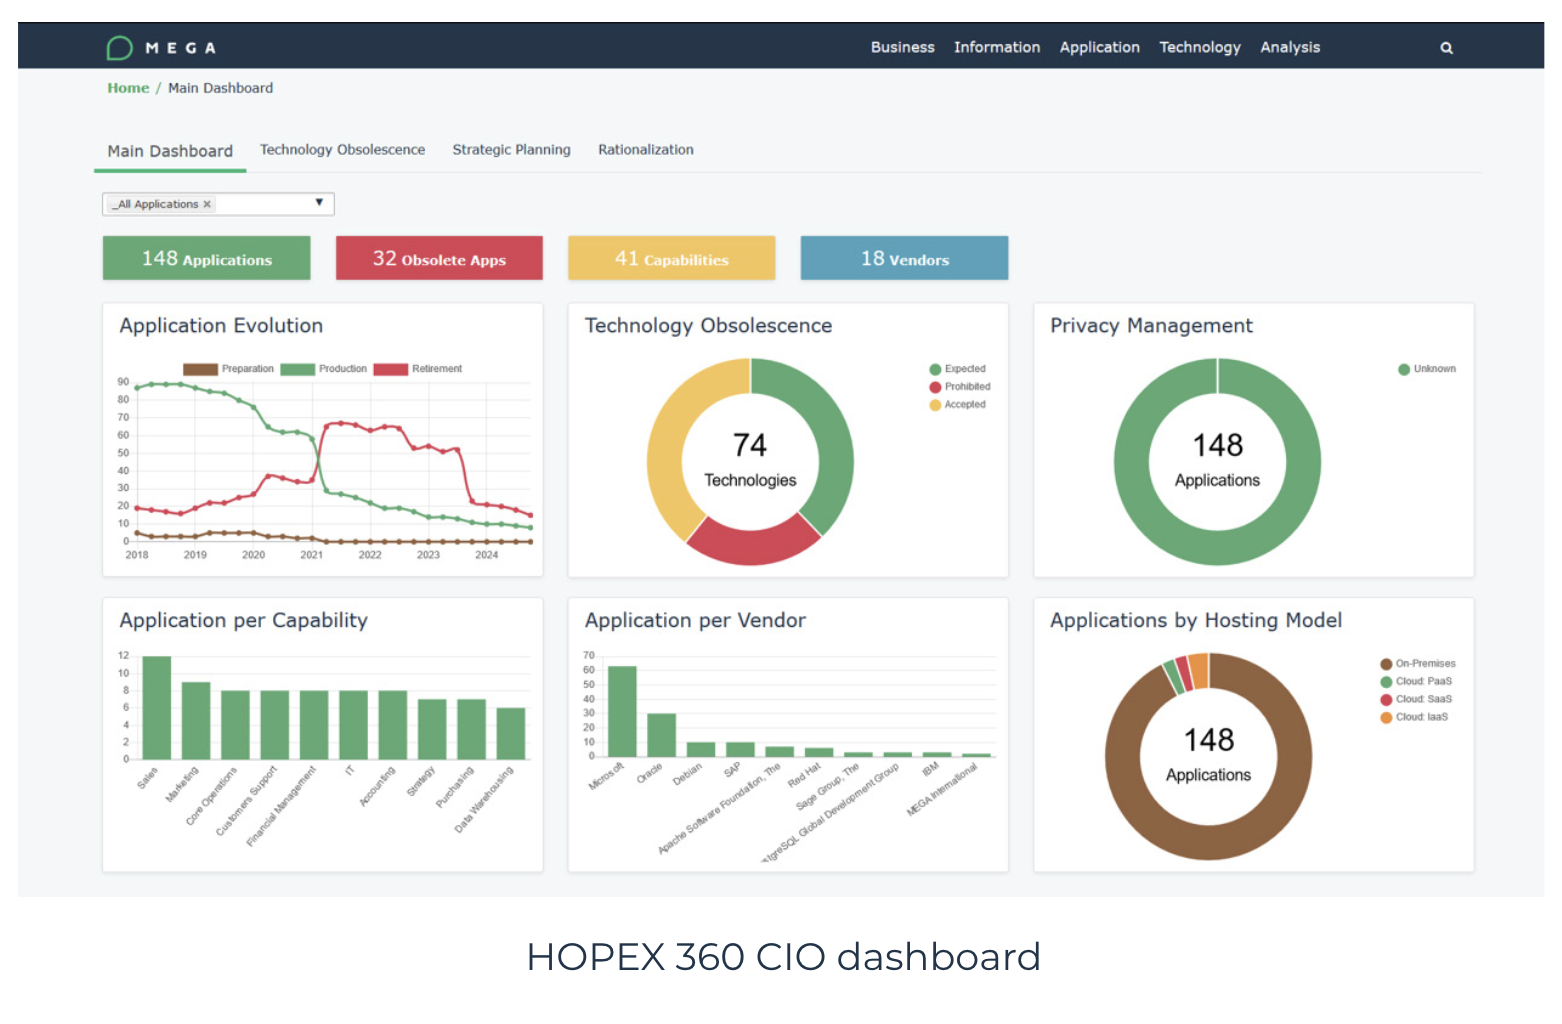Click the 2021 label on evolution axis
1562x1024 pixels.
[312, 555]
